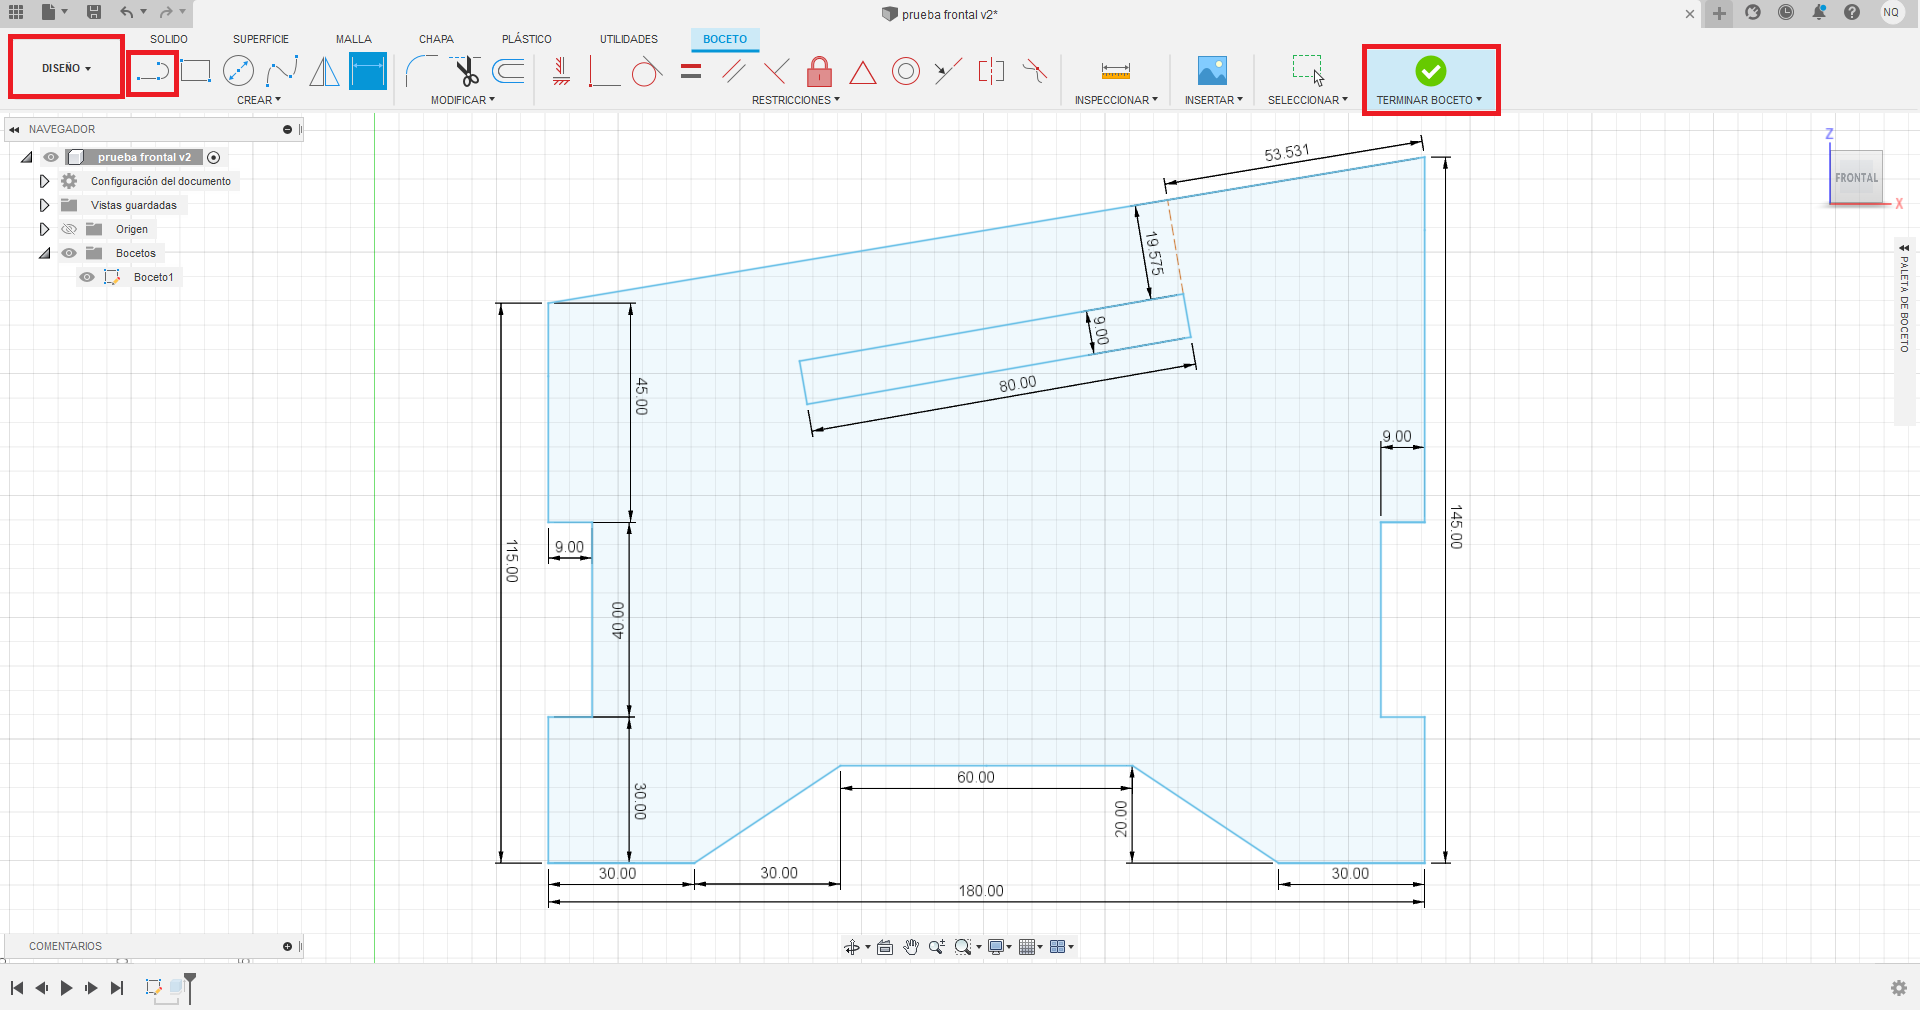Toggle the Comentarios panel plus dot
This screenshot has height=1010, width=1920.
[287, 946]
